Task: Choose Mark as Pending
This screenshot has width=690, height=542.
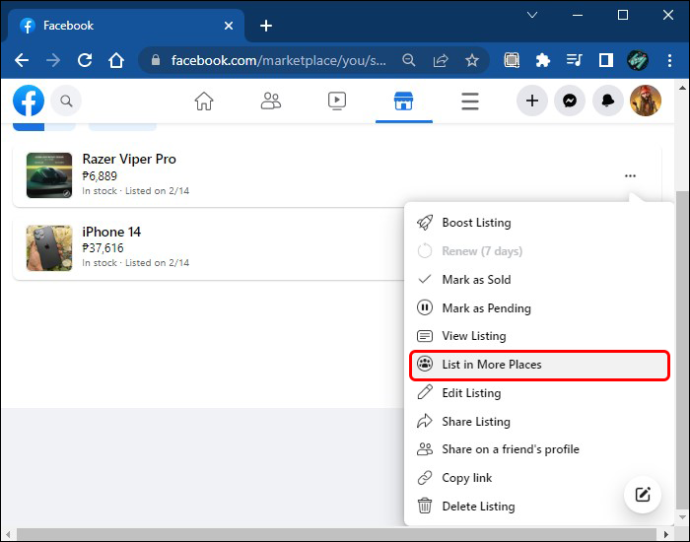Action: pyautogui.click(x=539, y=308)
